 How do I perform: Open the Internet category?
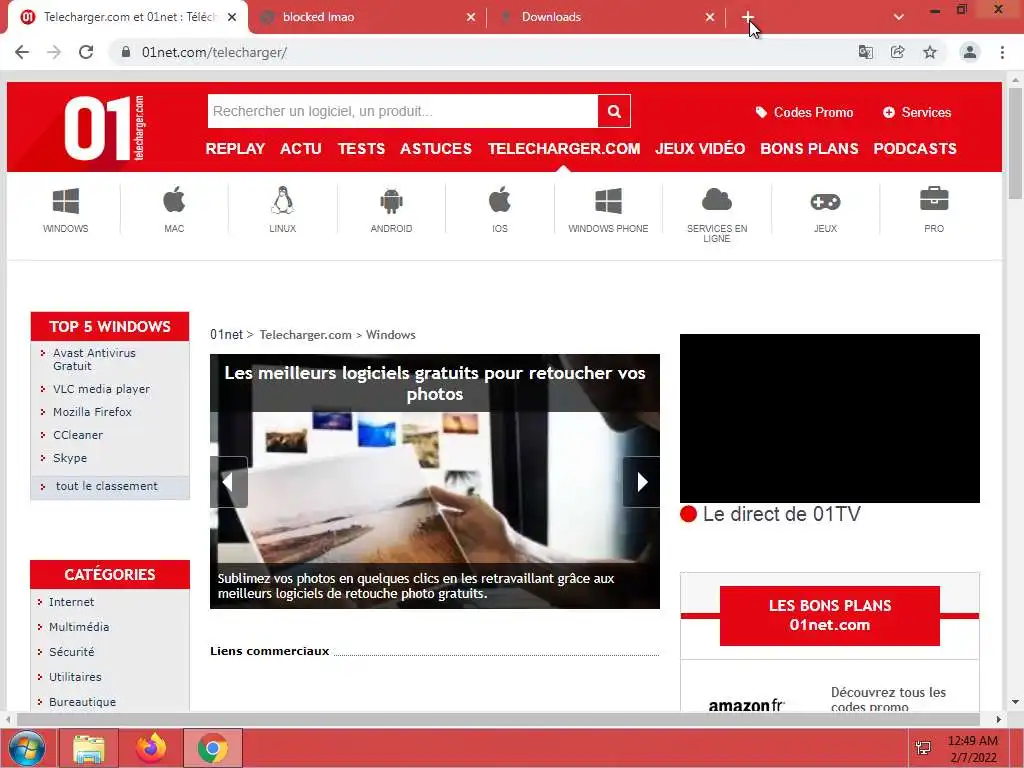click(x=71, y=602)
